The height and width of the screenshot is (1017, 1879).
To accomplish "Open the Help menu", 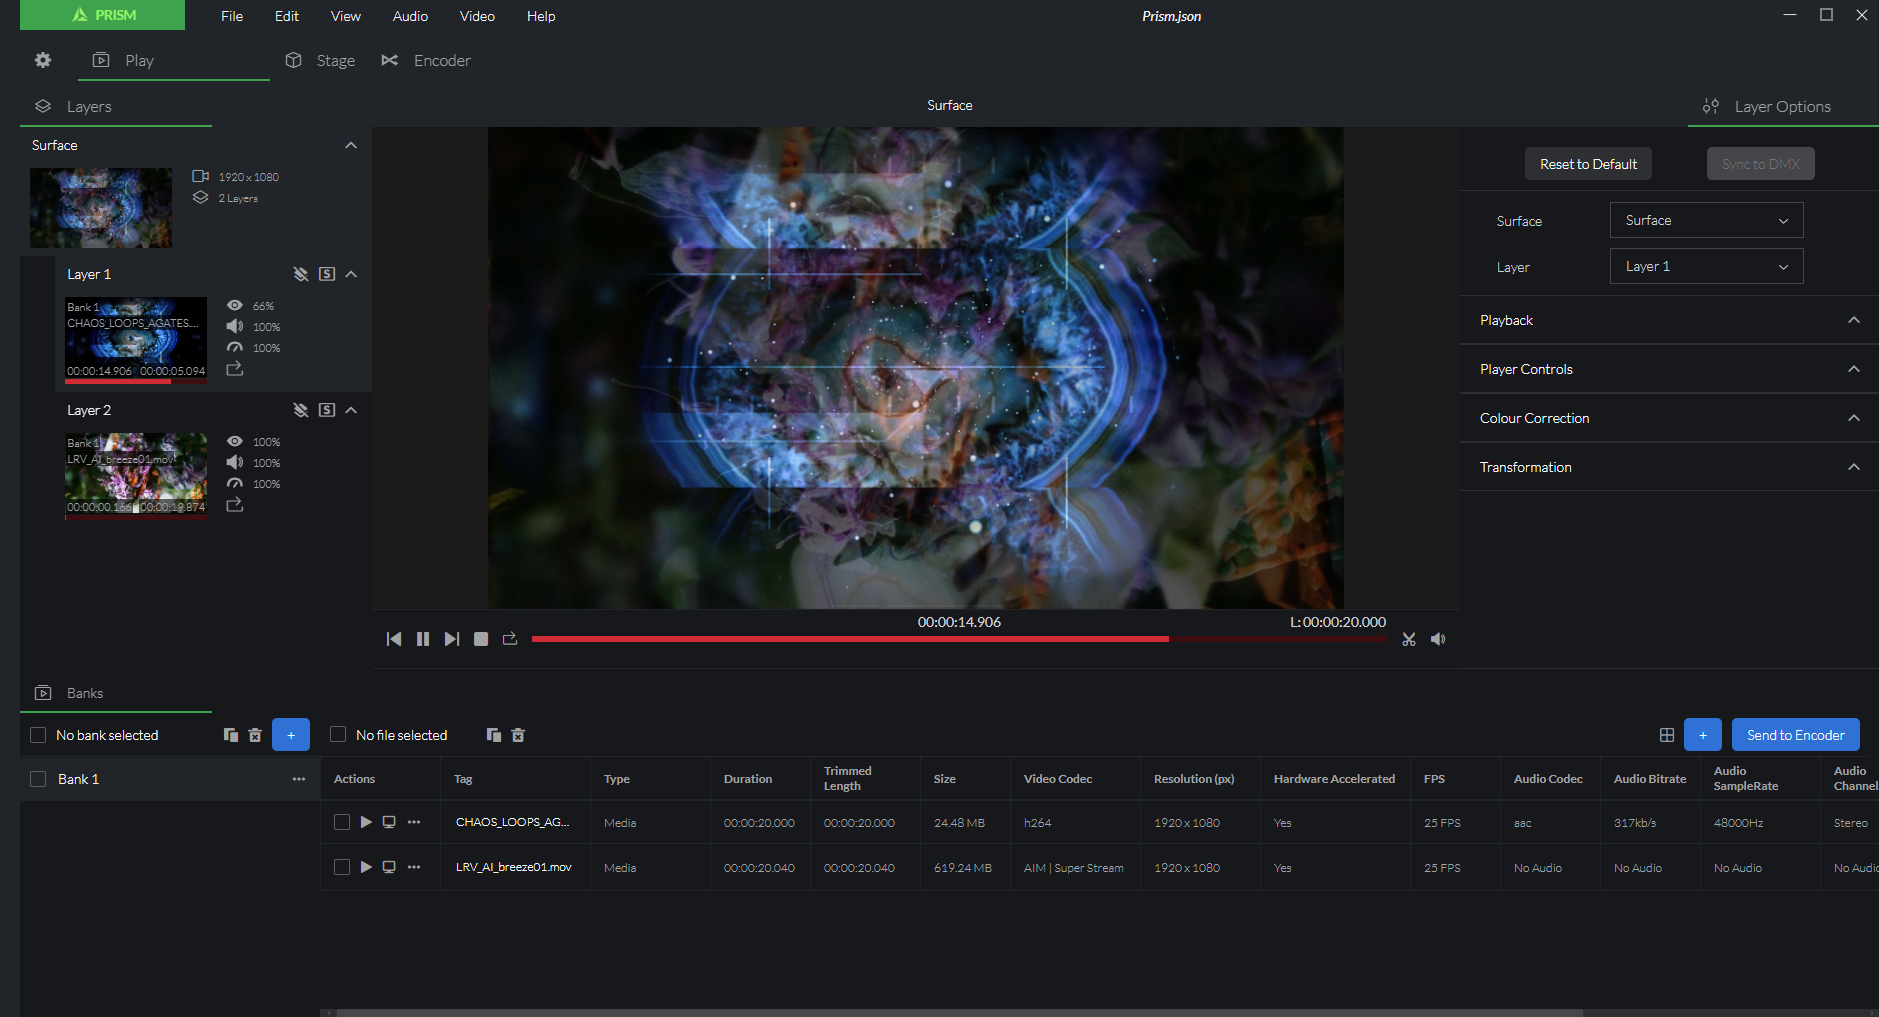I will pos(541,16).
